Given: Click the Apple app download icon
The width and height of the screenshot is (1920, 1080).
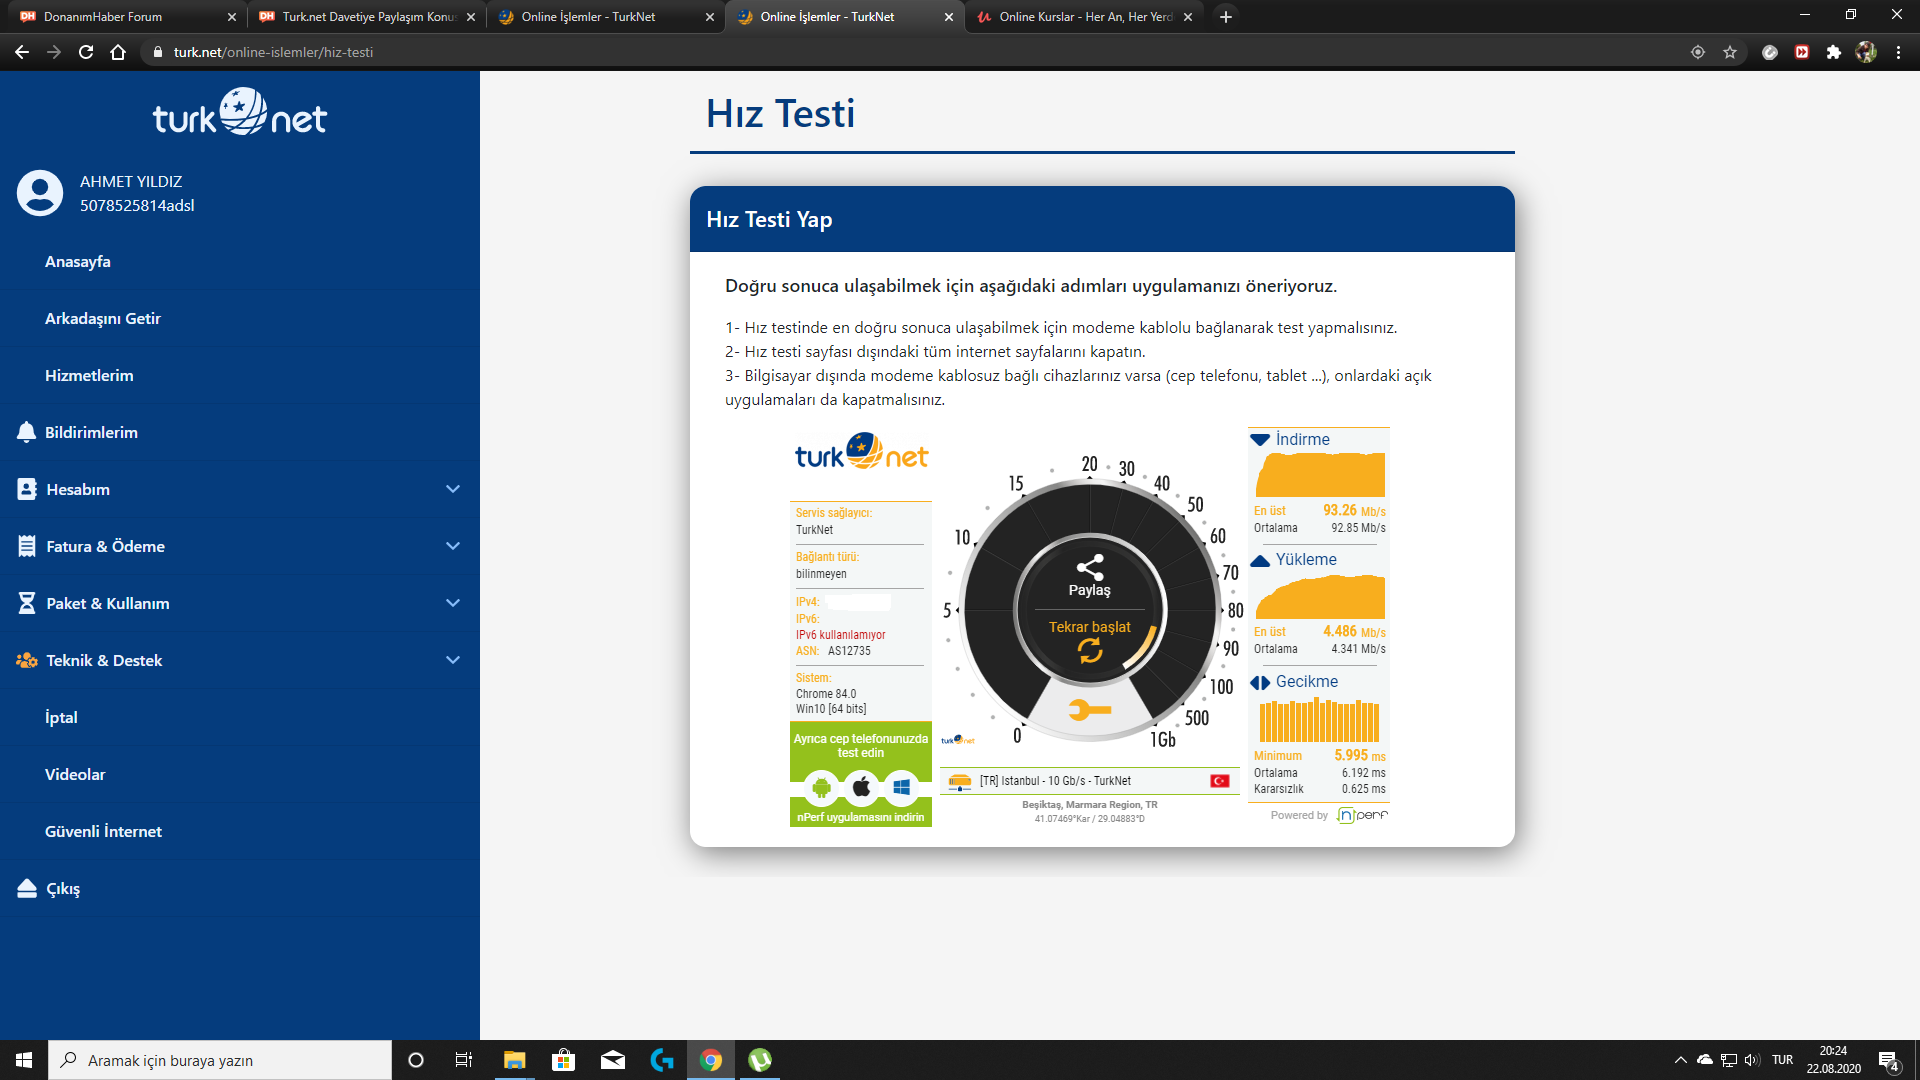Looking at the screenshot, I should coord(861,788).
